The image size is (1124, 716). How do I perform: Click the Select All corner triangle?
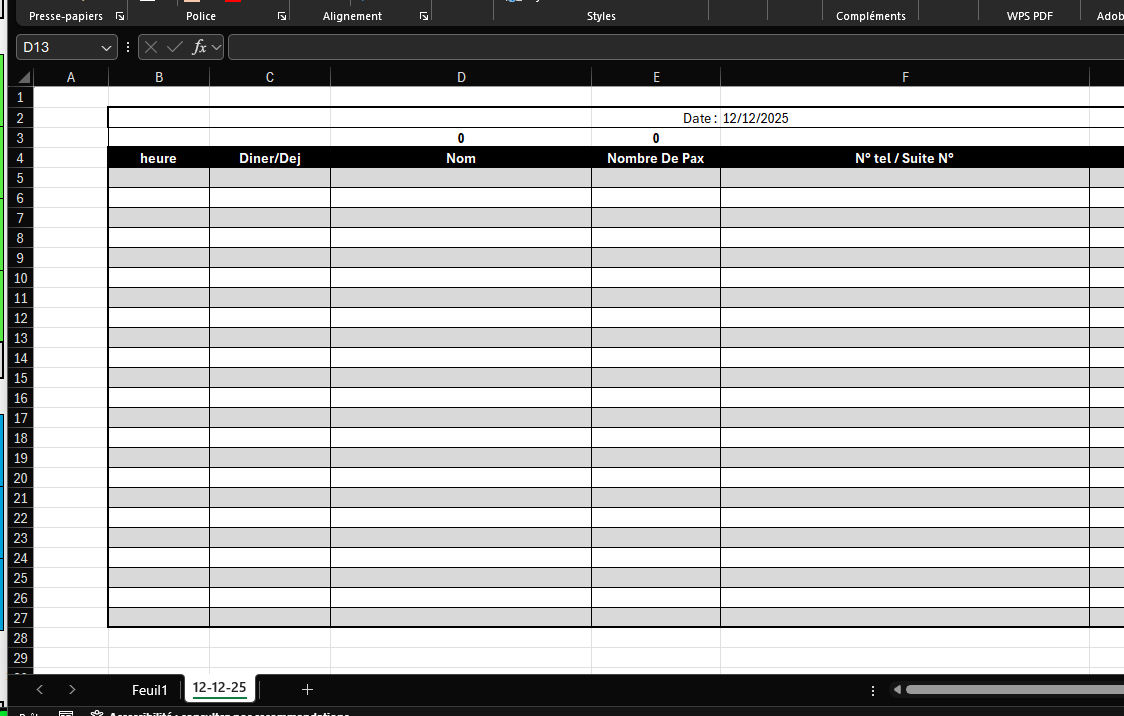tap(25, 78)
